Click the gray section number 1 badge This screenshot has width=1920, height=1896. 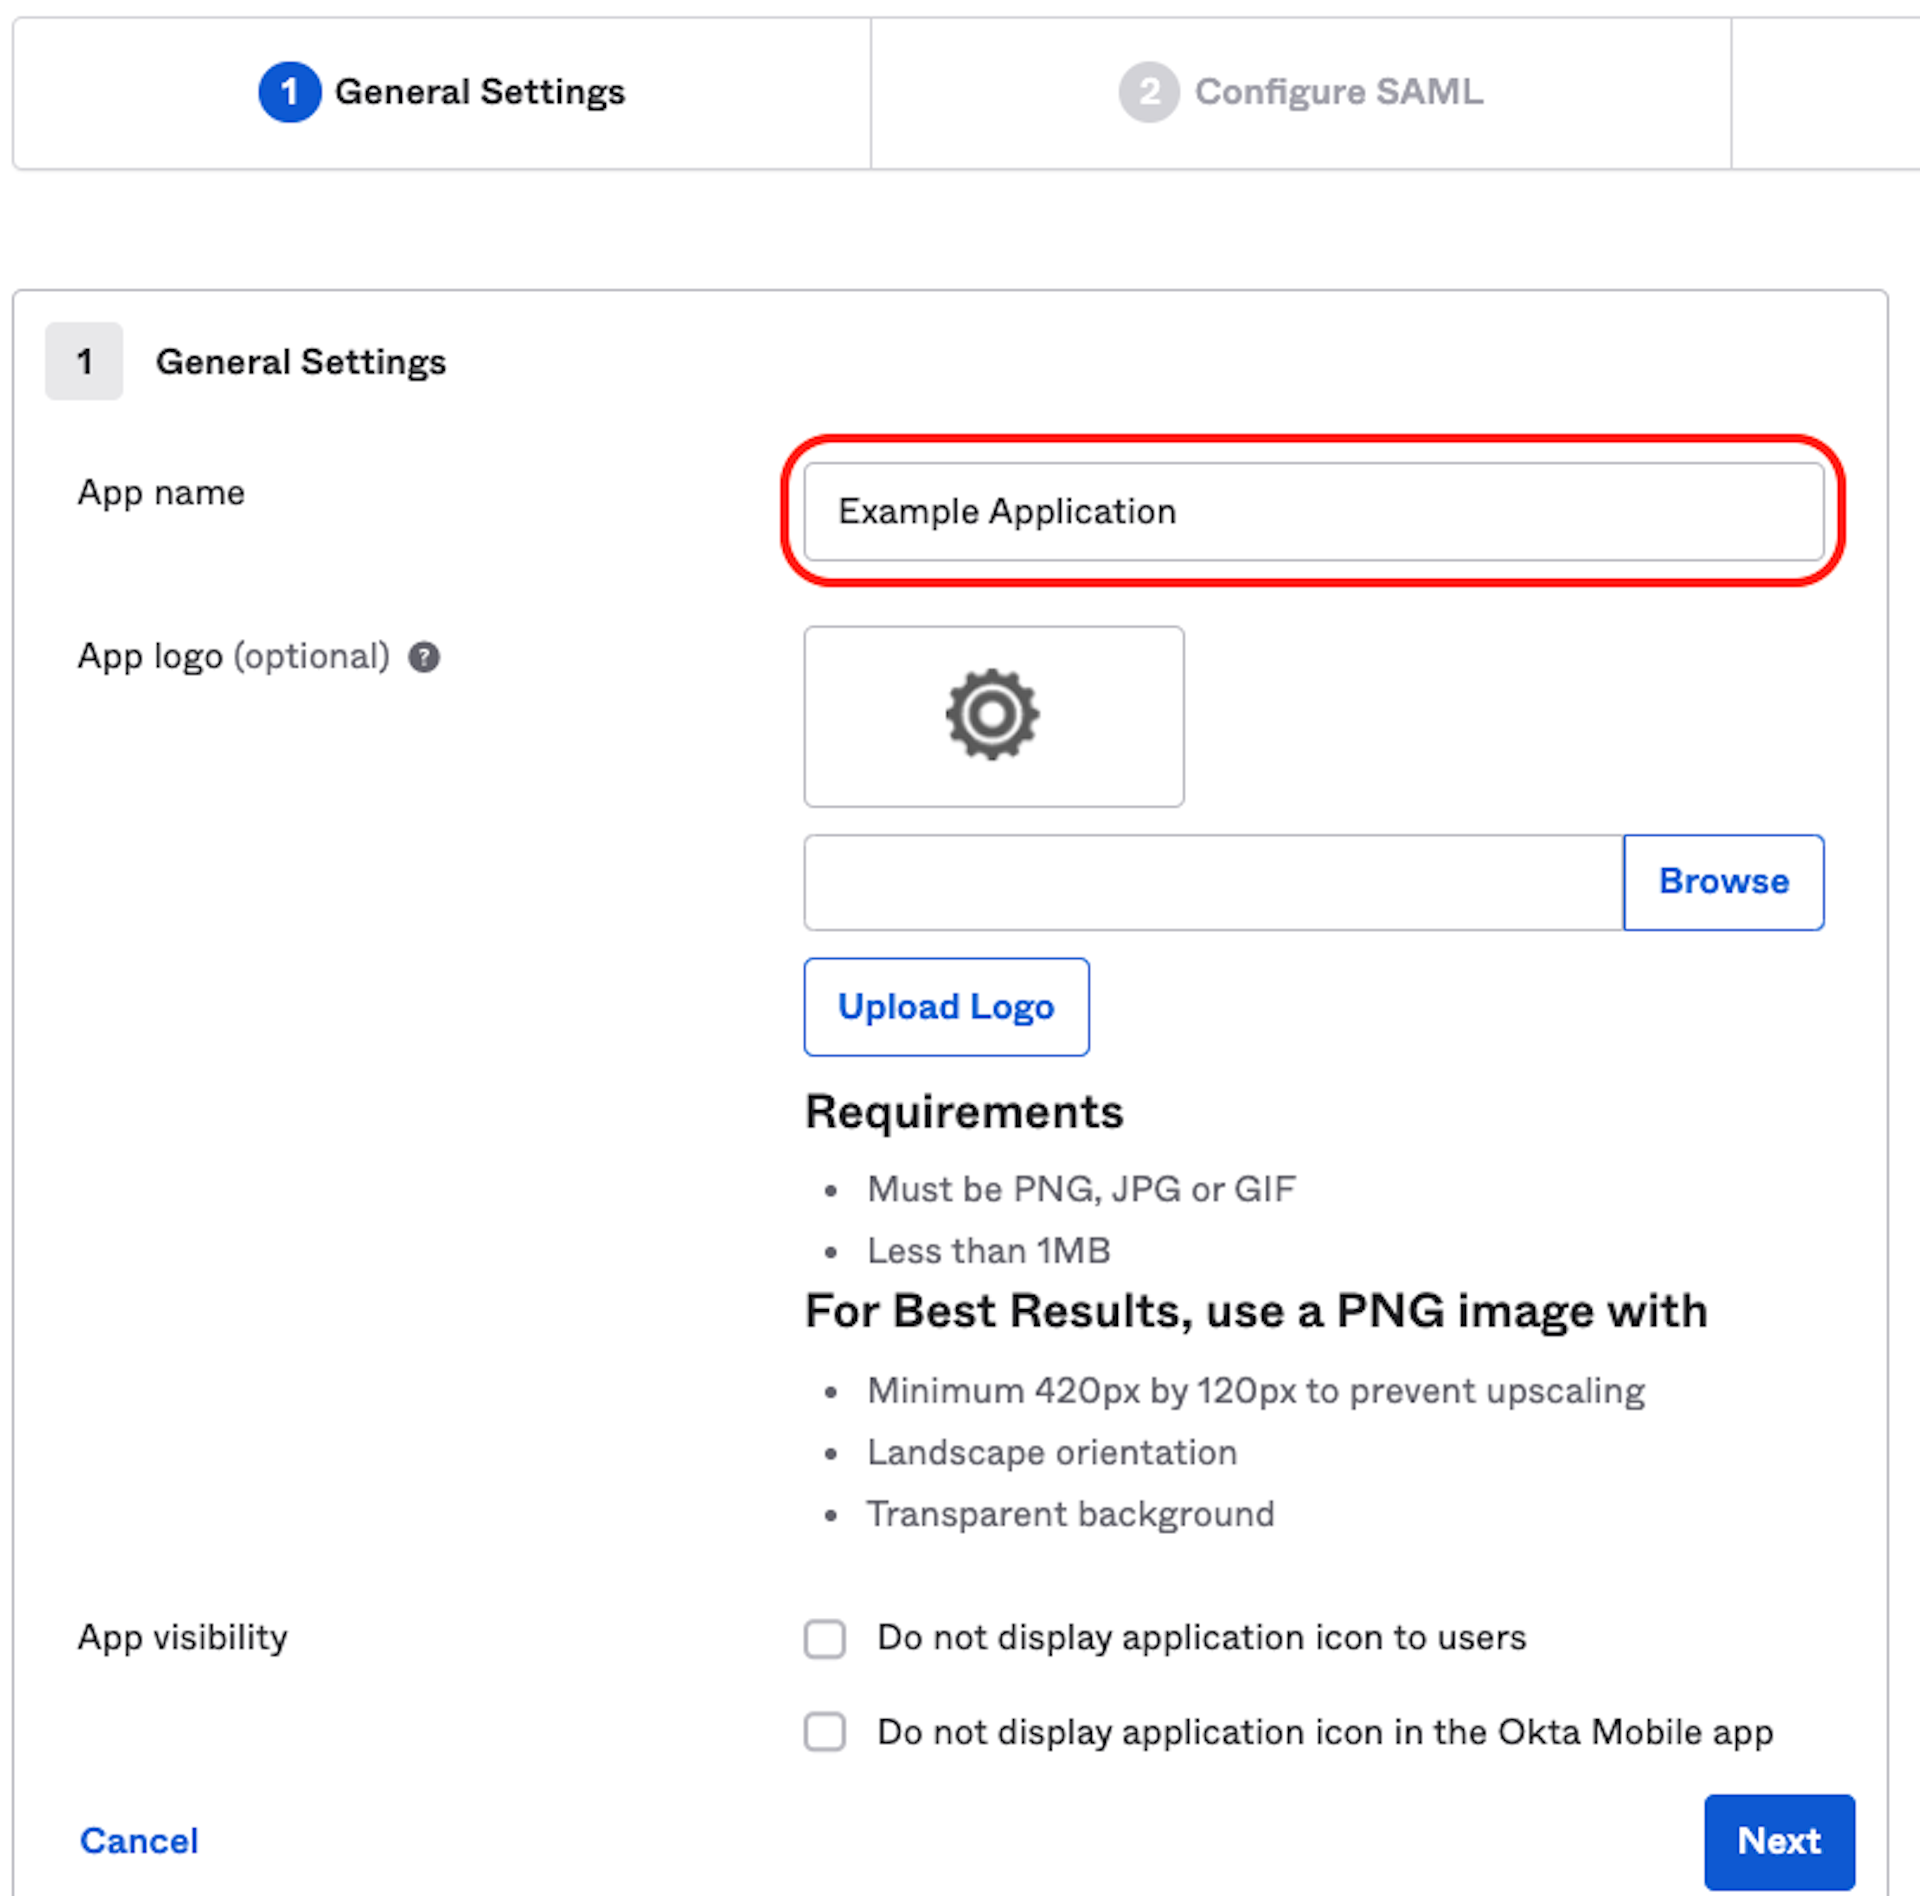pyautogui.click(x=84, y=361)
